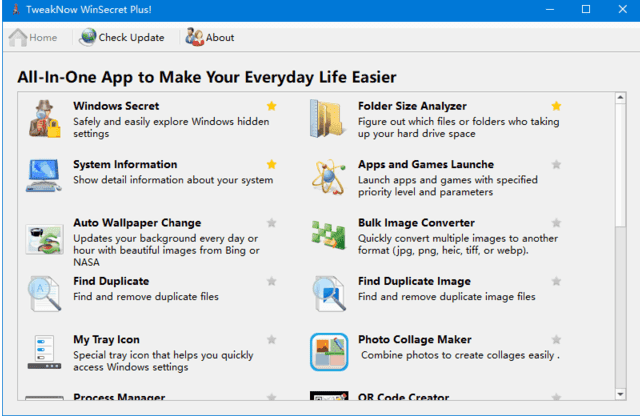The width and height of the screenshot is (640, 419).
Task: Open the Windows Secret detective icon
Action: (x=44, y=119)
